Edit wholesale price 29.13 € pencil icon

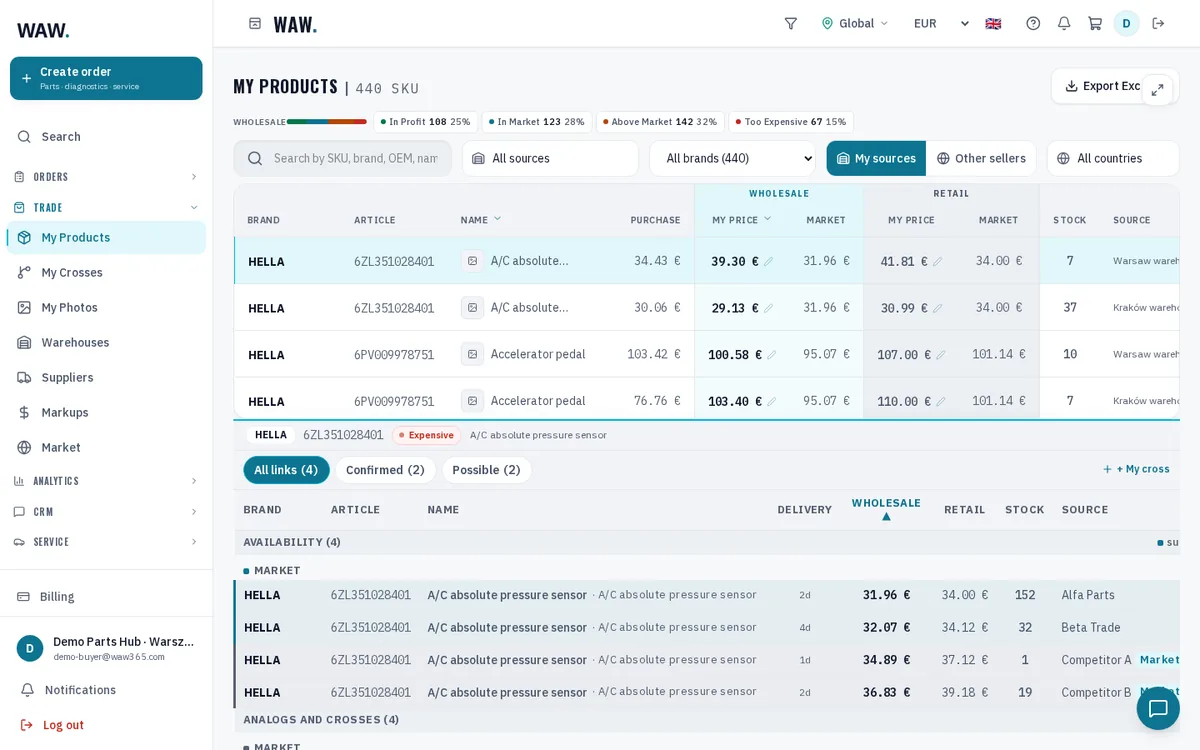tap(768, 308)
